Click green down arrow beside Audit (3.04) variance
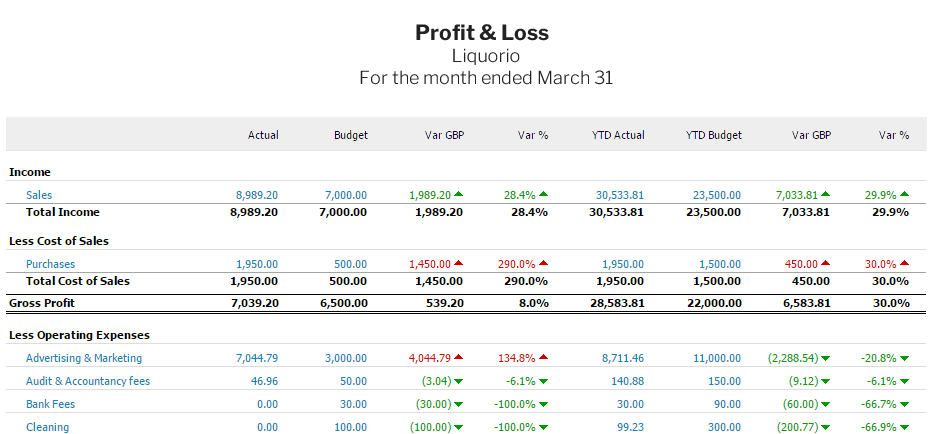 coord(459,381)
